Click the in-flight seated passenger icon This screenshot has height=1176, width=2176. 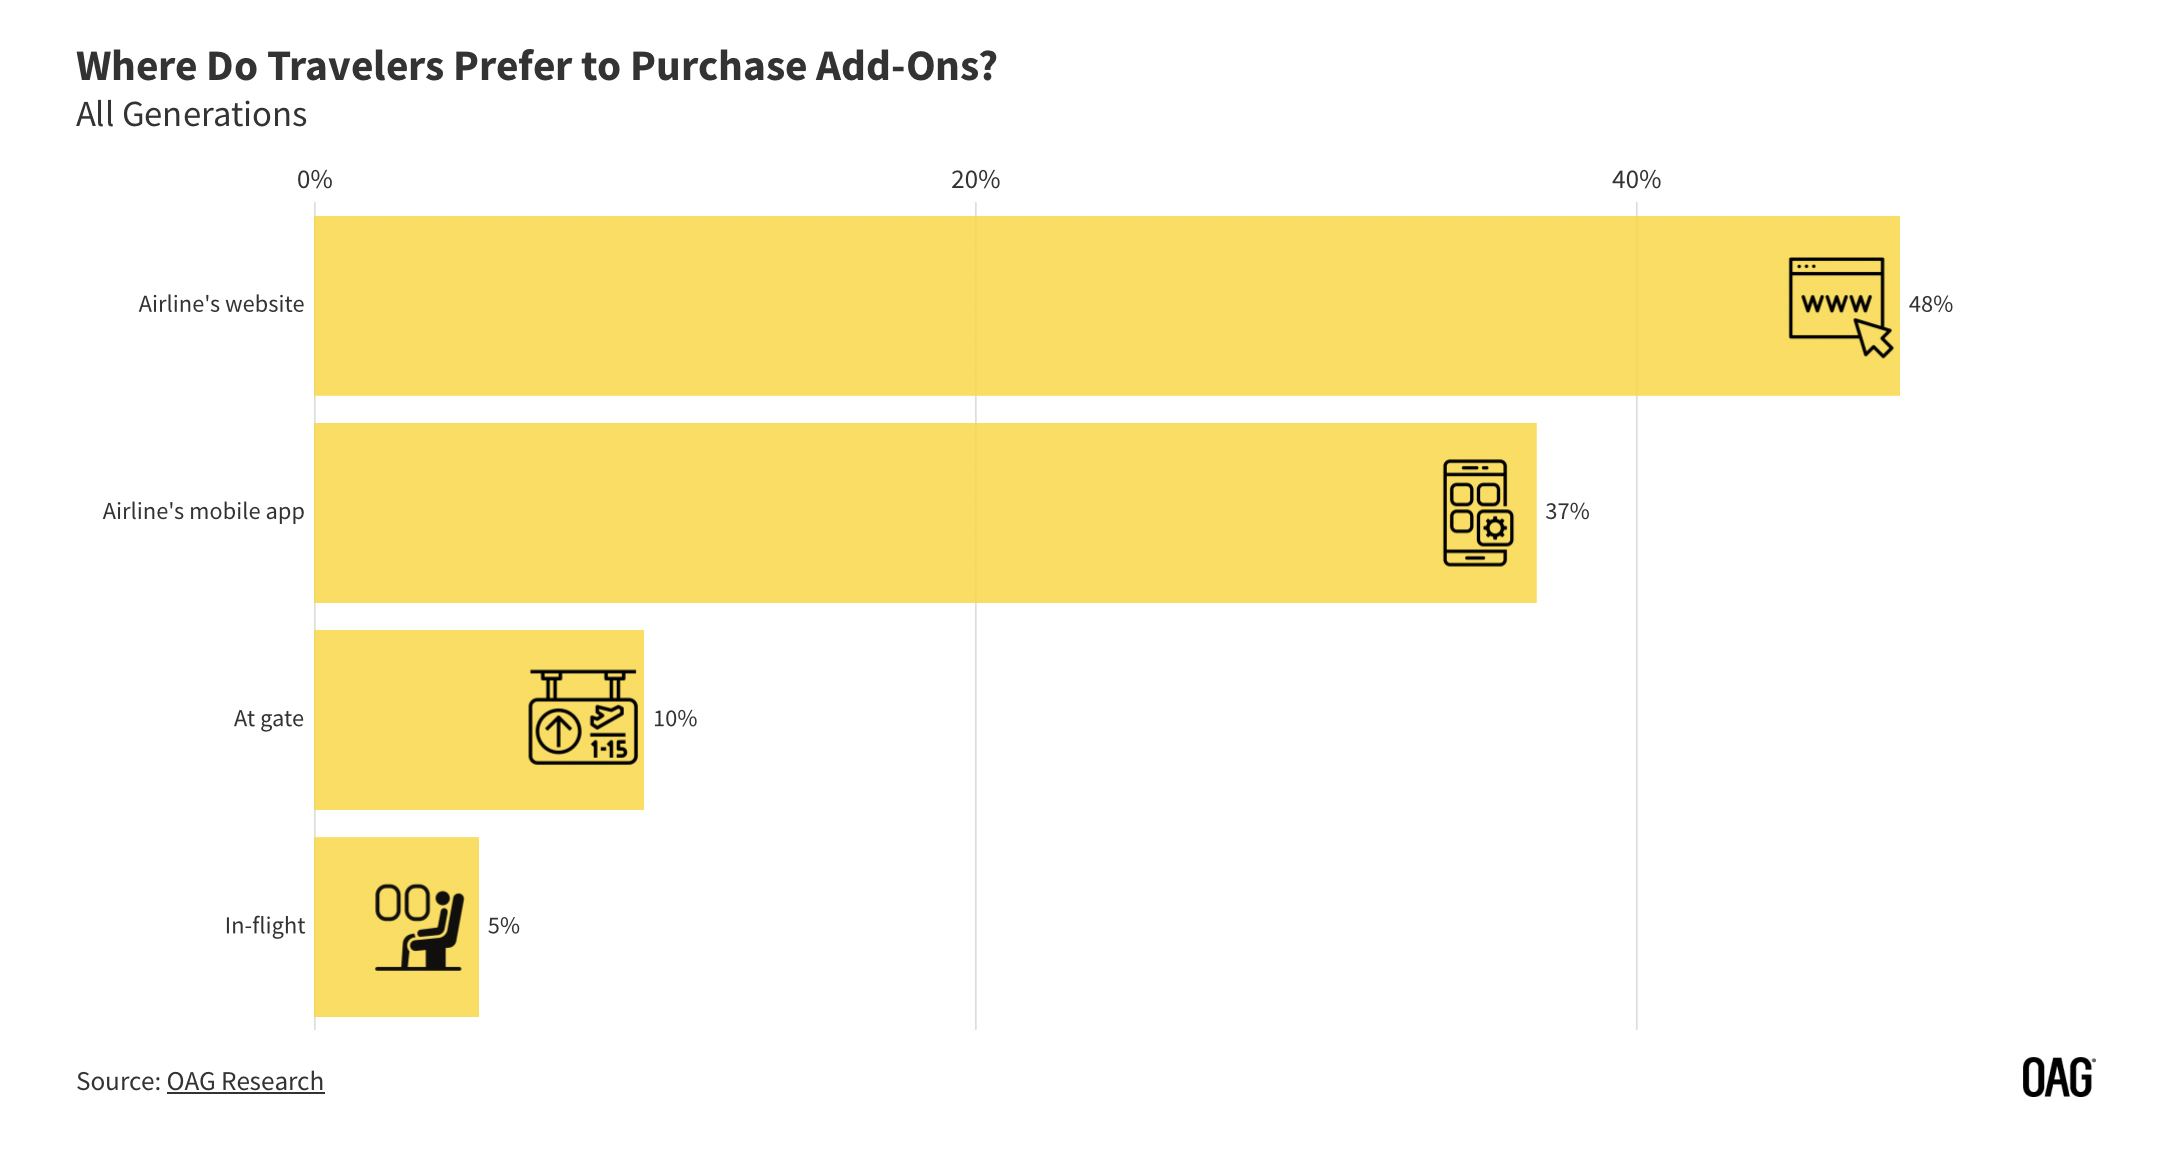419,926
